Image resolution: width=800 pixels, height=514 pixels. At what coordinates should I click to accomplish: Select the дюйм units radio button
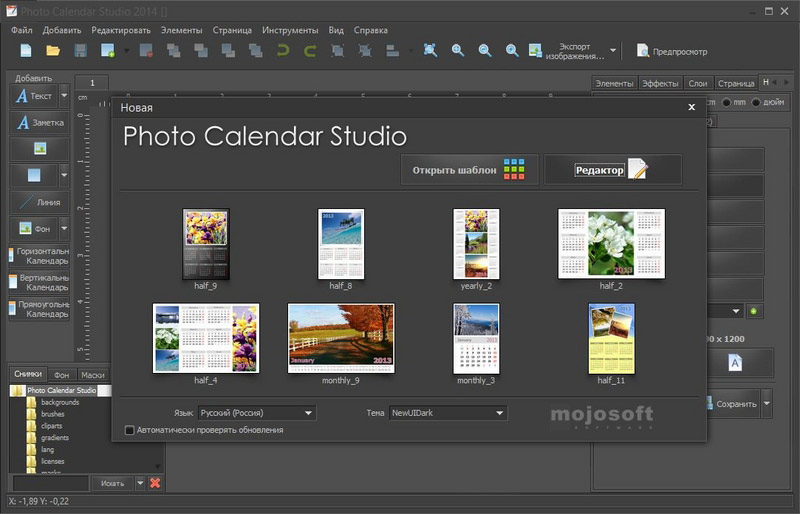click(756, 103)
